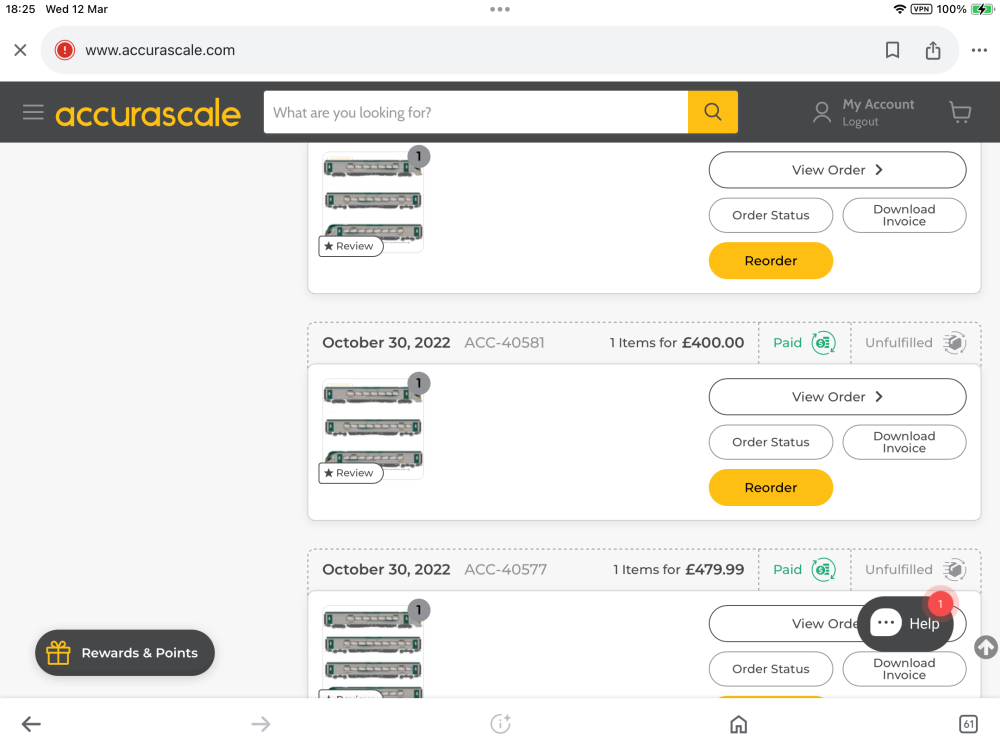Click the yellow search magnifier button

pyautogui.click(x=712, y=112)
